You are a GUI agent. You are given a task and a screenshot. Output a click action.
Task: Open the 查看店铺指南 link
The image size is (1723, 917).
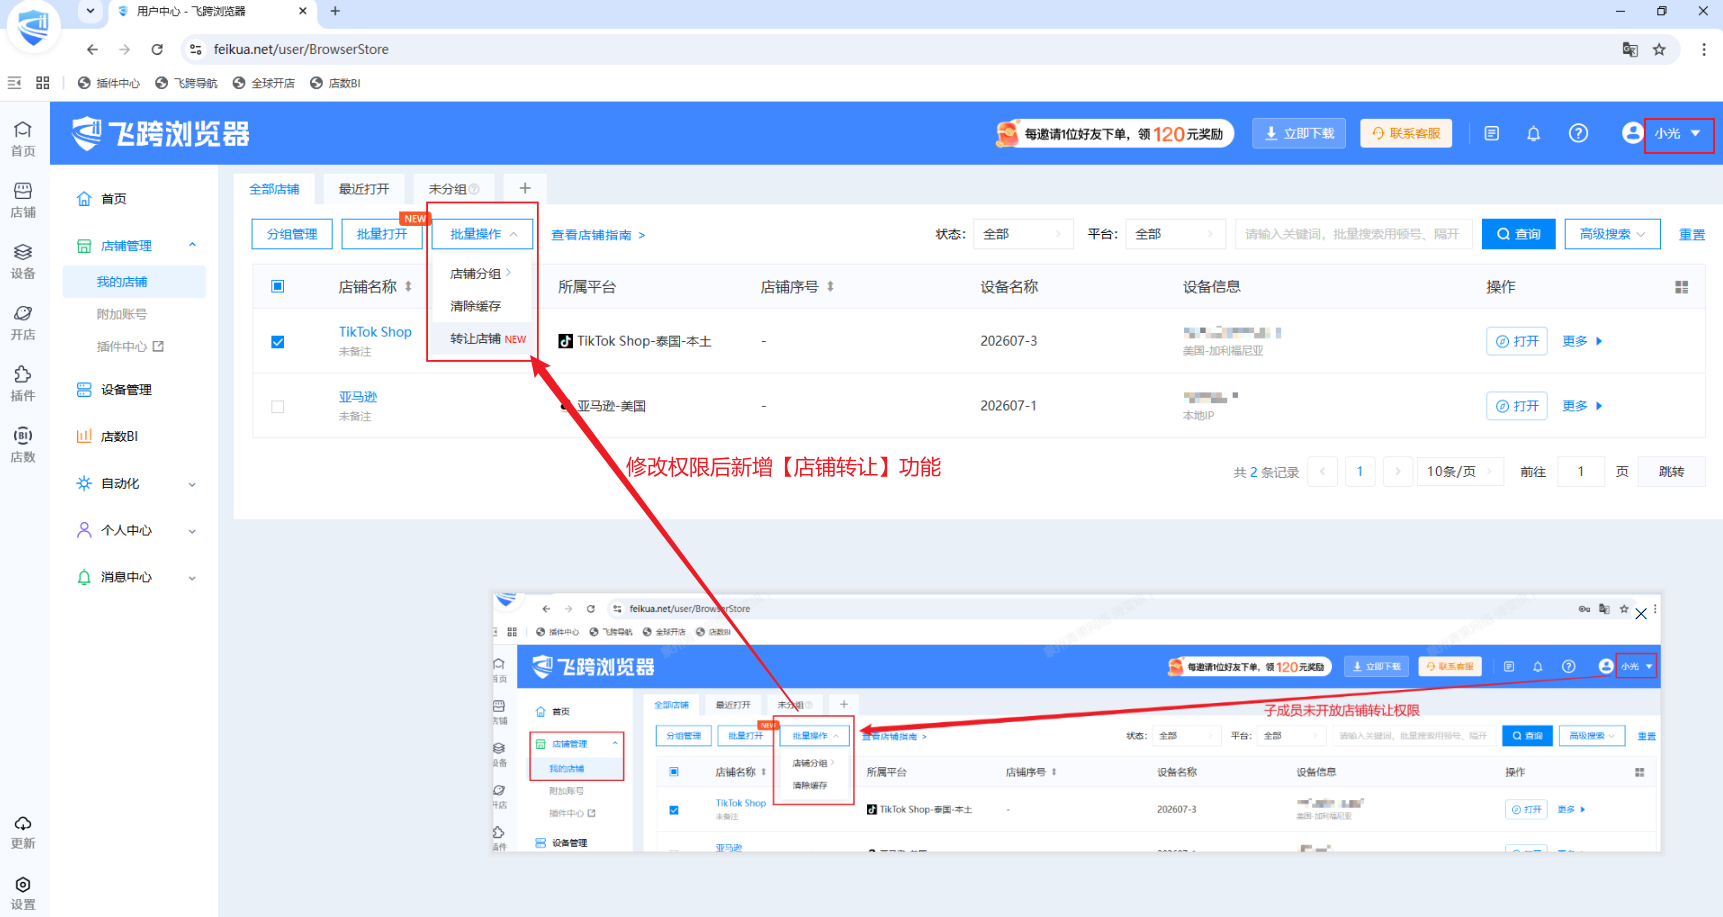click(598, 235)
